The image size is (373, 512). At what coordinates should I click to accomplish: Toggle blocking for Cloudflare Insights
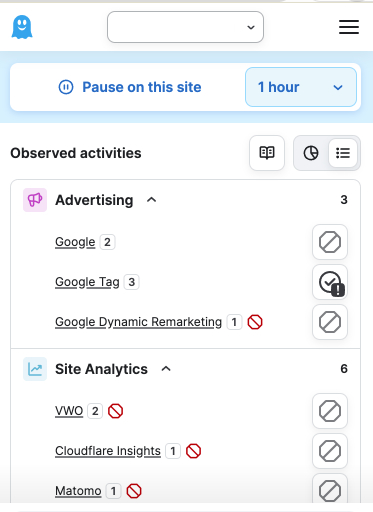click(x=330, y=451)
